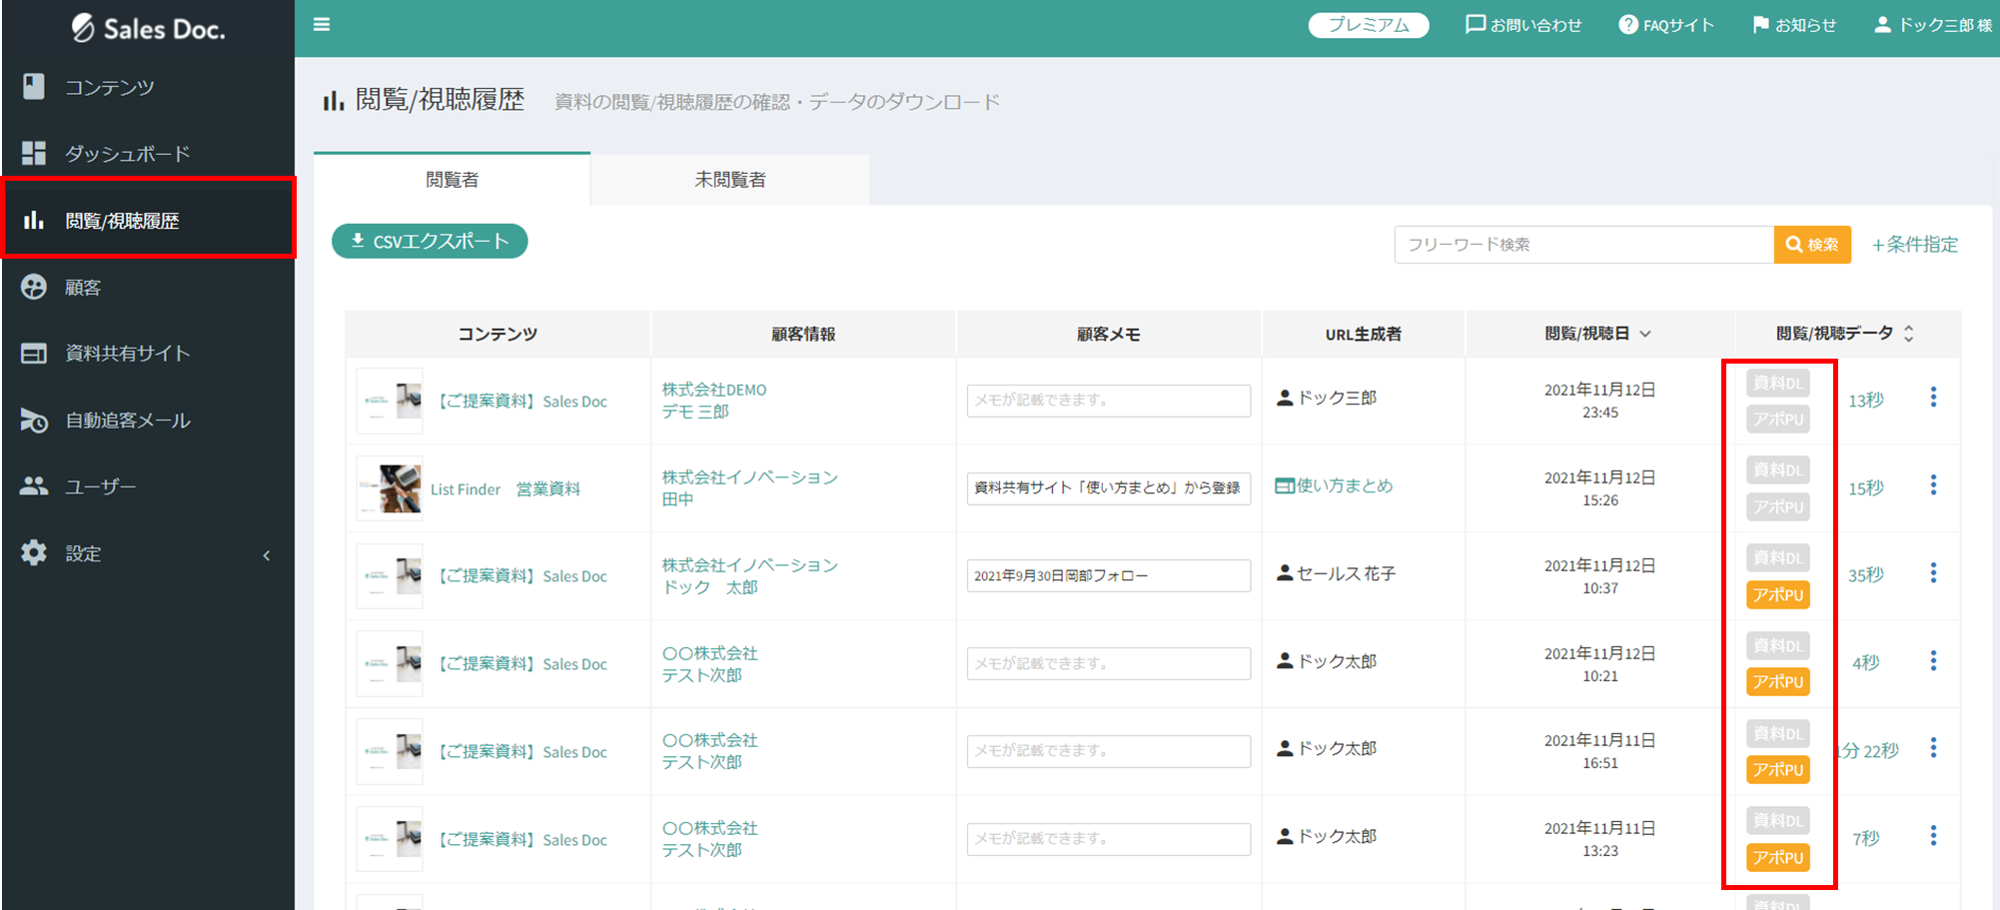The image size is (2000, 910).
Task: Toggle 閲覧/視聴データ column sort order
Action: tap(1908, 333)
